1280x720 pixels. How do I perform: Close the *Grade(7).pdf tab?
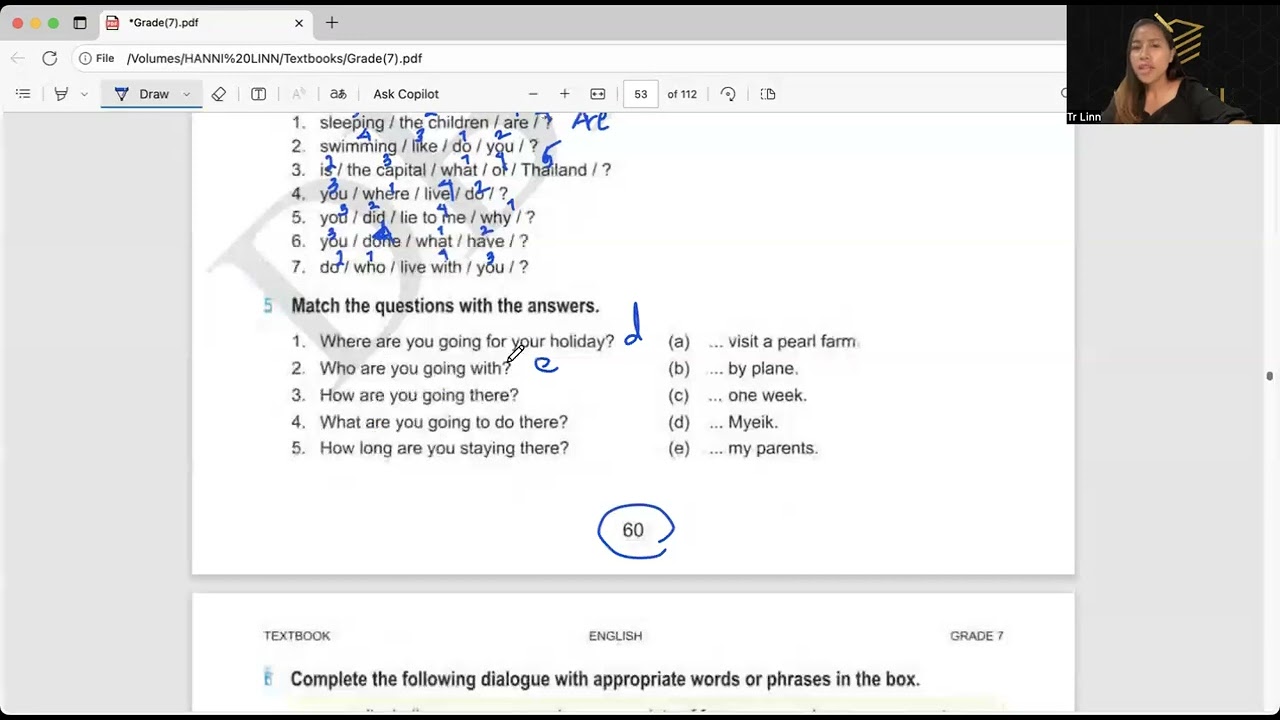(x=299, y=23)
